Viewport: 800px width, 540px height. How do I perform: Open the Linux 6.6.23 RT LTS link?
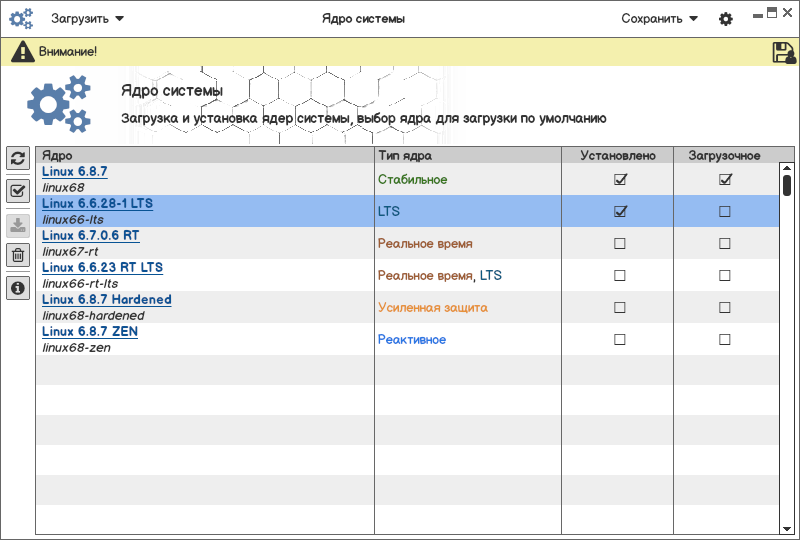[102, 268]
